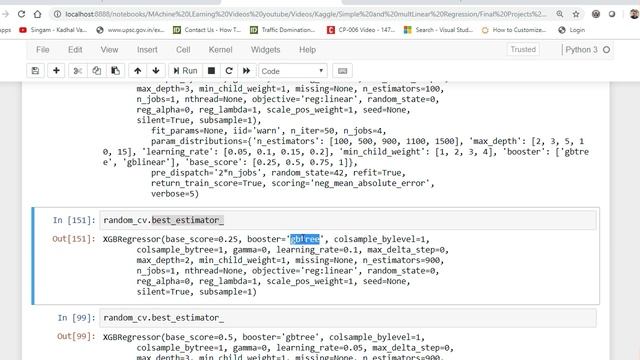Open the Help menu
640x360 pixels.
[307, 50]
